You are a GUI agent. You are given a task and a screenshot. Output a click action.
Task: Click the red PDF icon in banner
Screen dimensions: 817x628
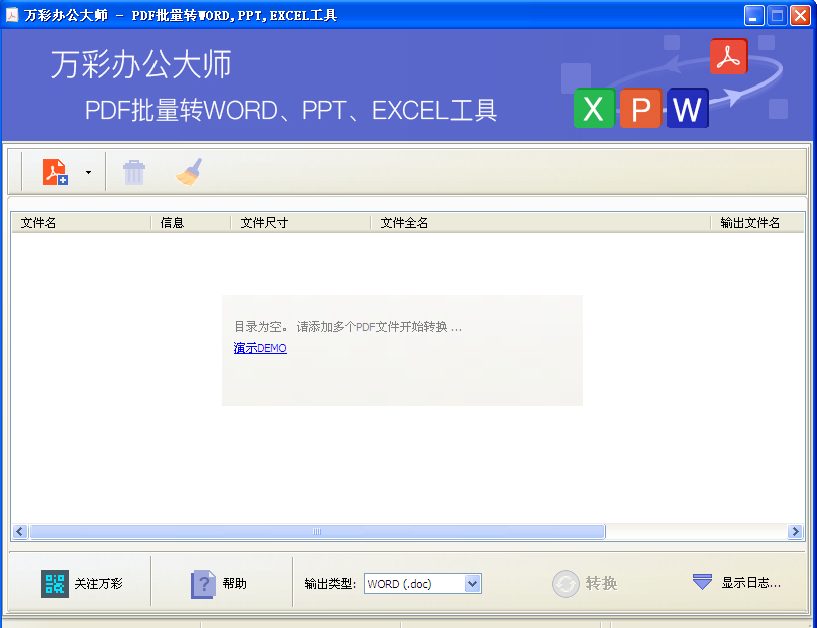tap(729, 57)
